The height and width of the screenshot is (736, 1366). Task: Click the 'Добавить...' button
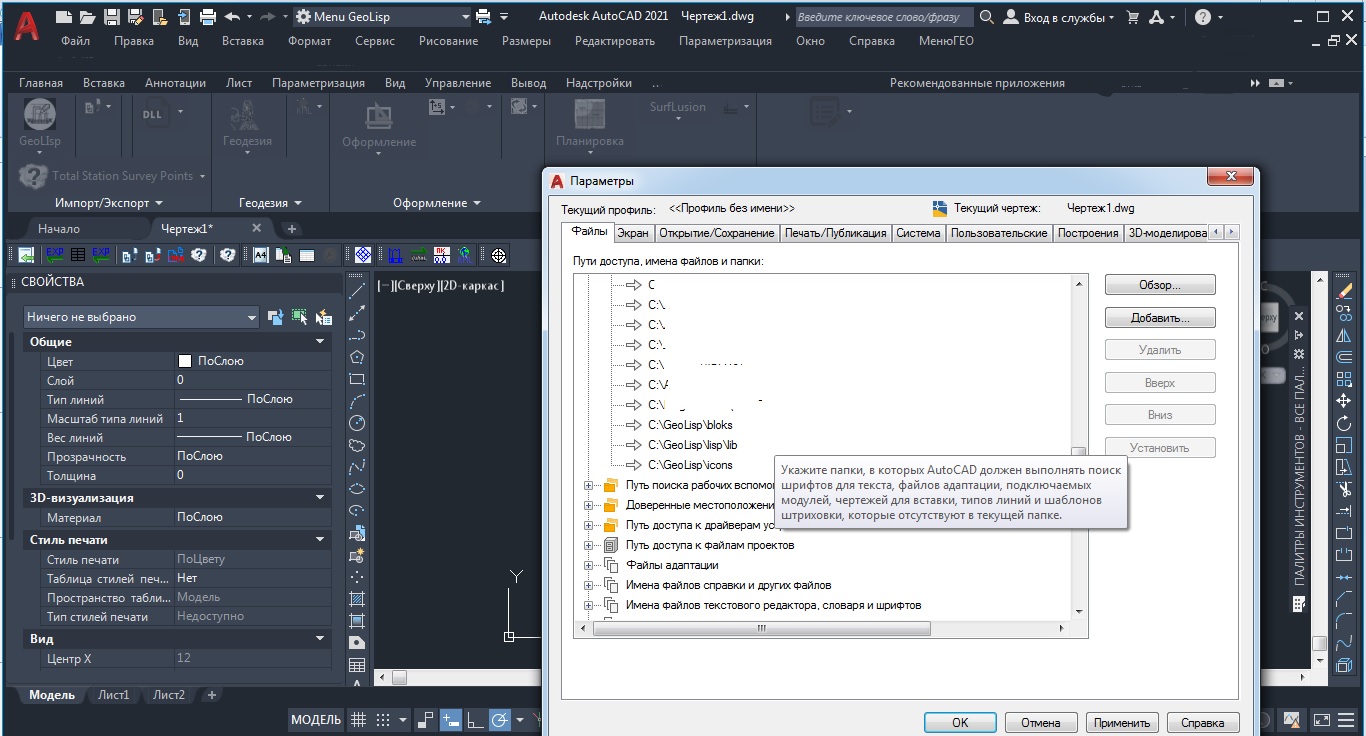(1159, 318)
